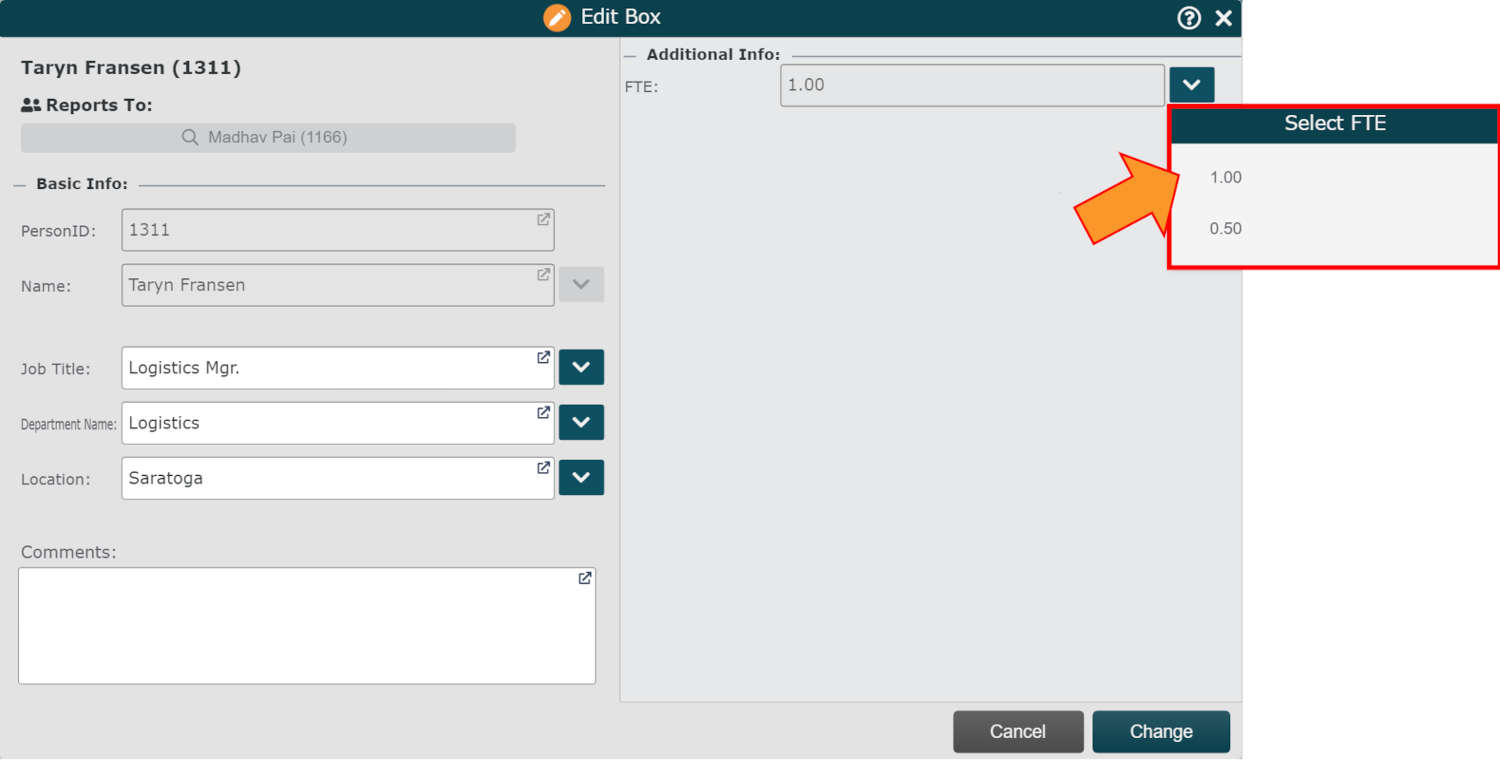Close the Edit Box dialog
The width and height of the screenshot is (1500, 760).
1223,18
